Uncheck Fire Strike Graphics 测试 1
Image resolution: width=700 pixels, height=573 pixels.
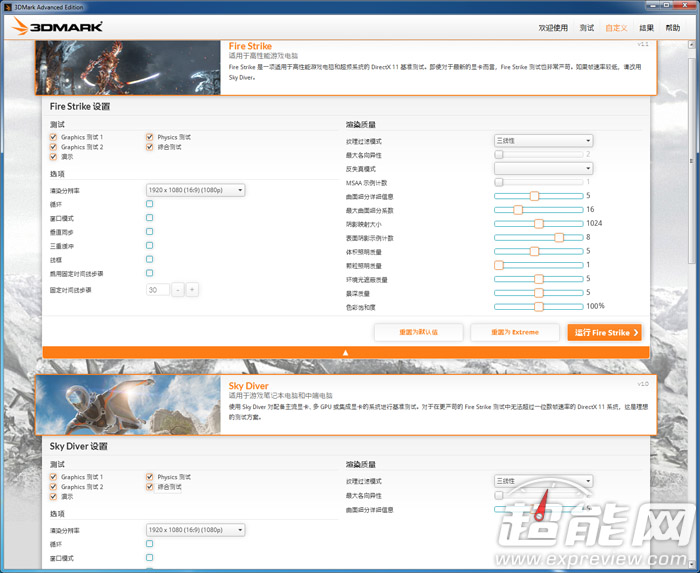(53, 137)
